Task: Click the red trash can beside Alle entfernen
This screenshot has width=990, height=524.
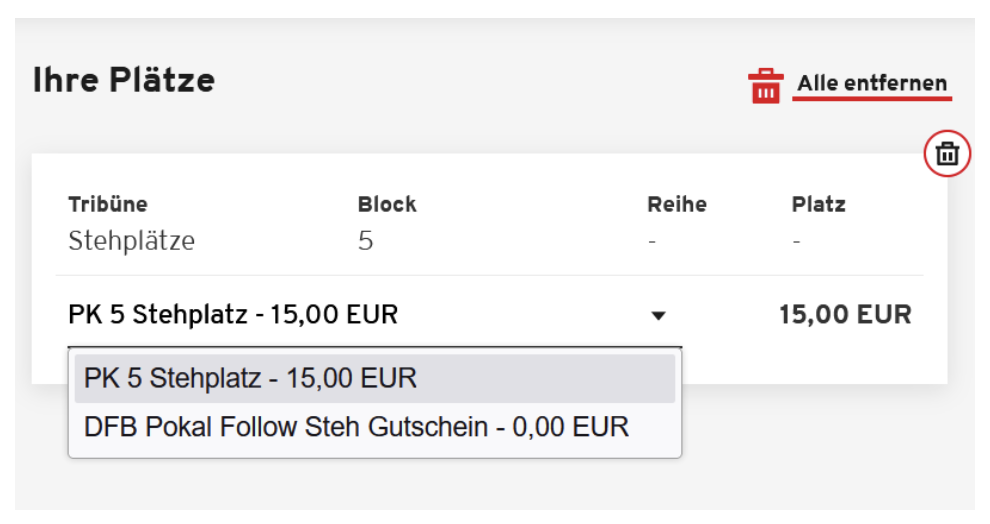Action: 765,86
